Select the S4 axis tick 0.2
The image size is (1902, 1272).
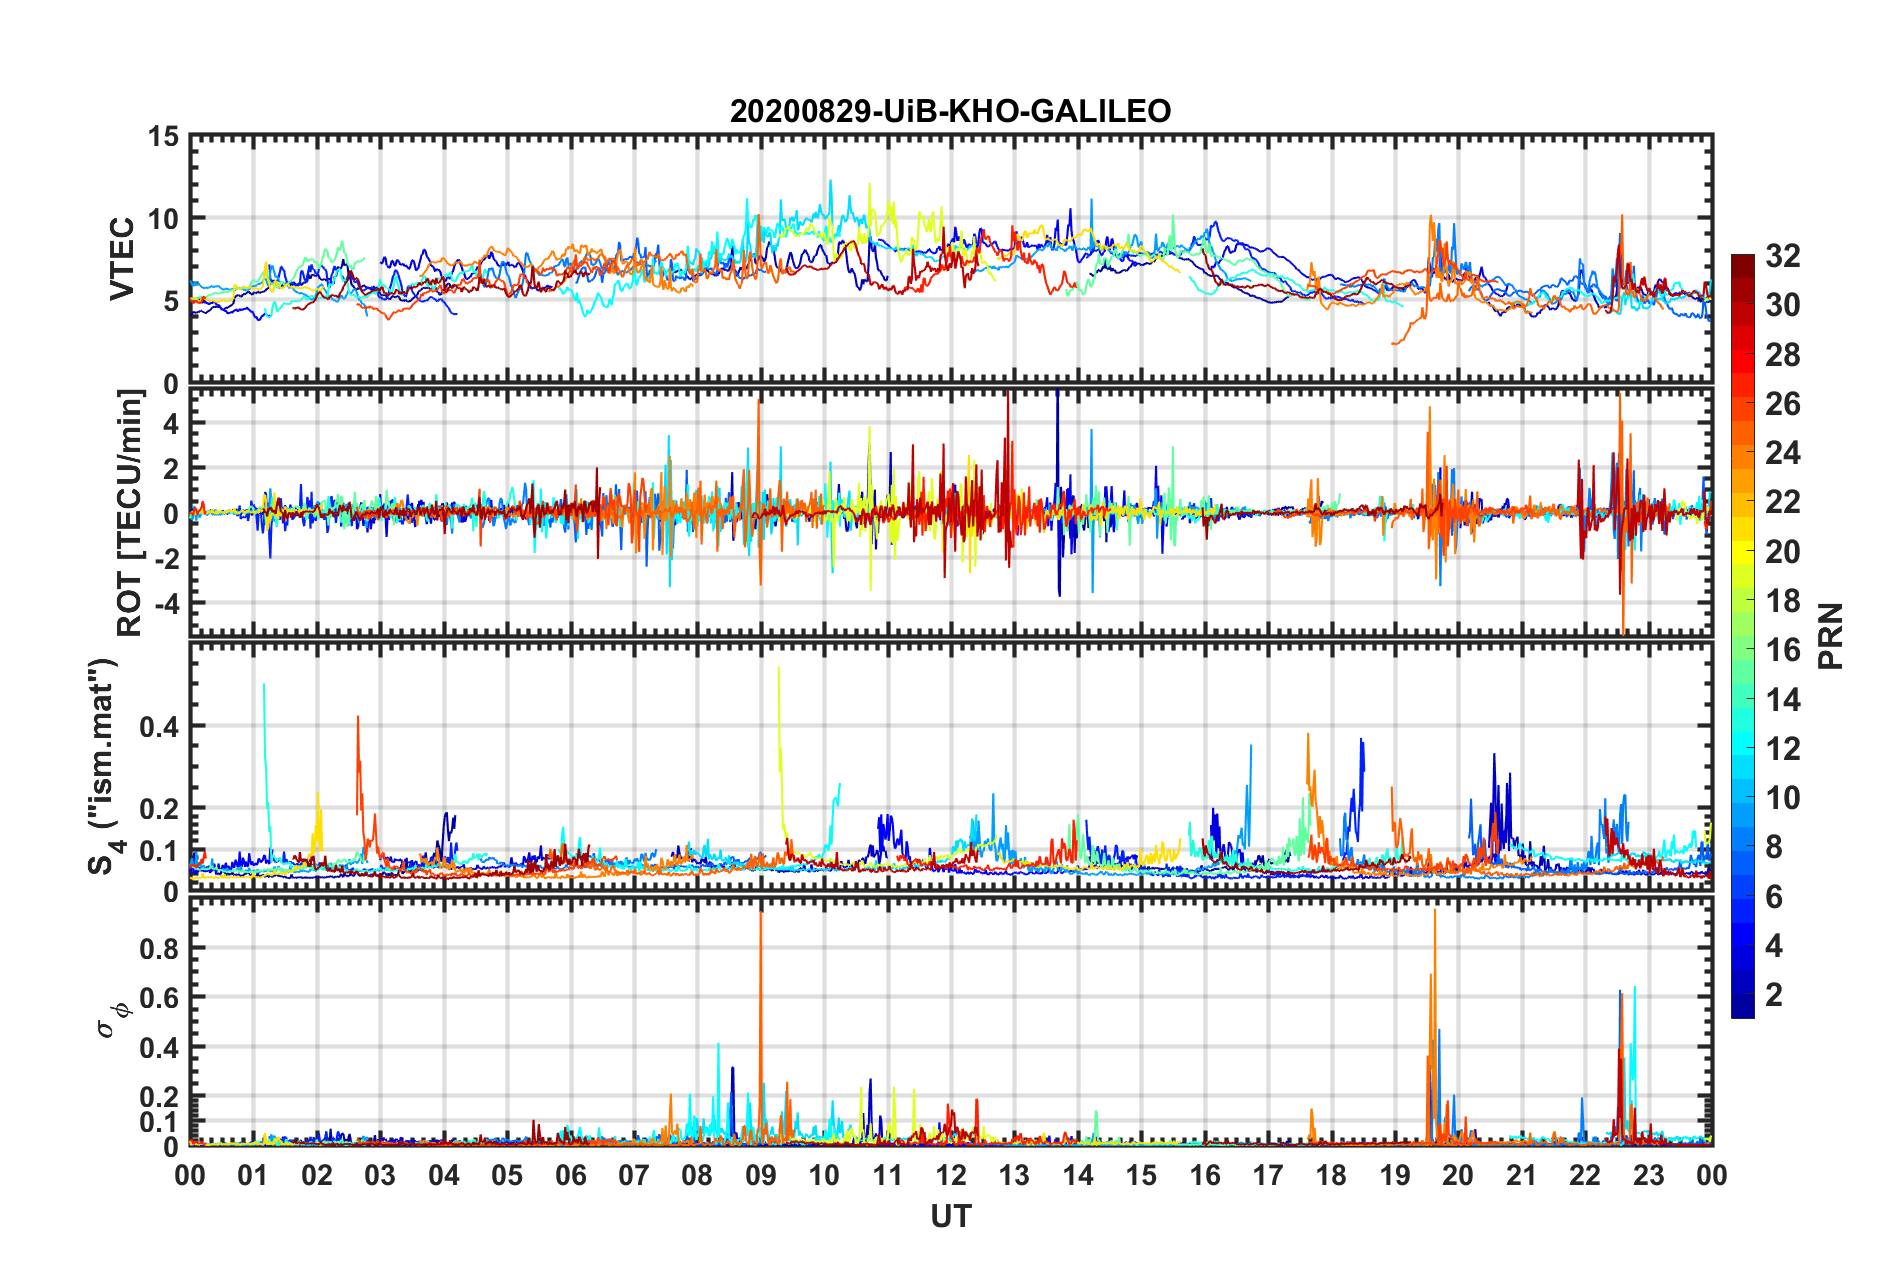160,809
